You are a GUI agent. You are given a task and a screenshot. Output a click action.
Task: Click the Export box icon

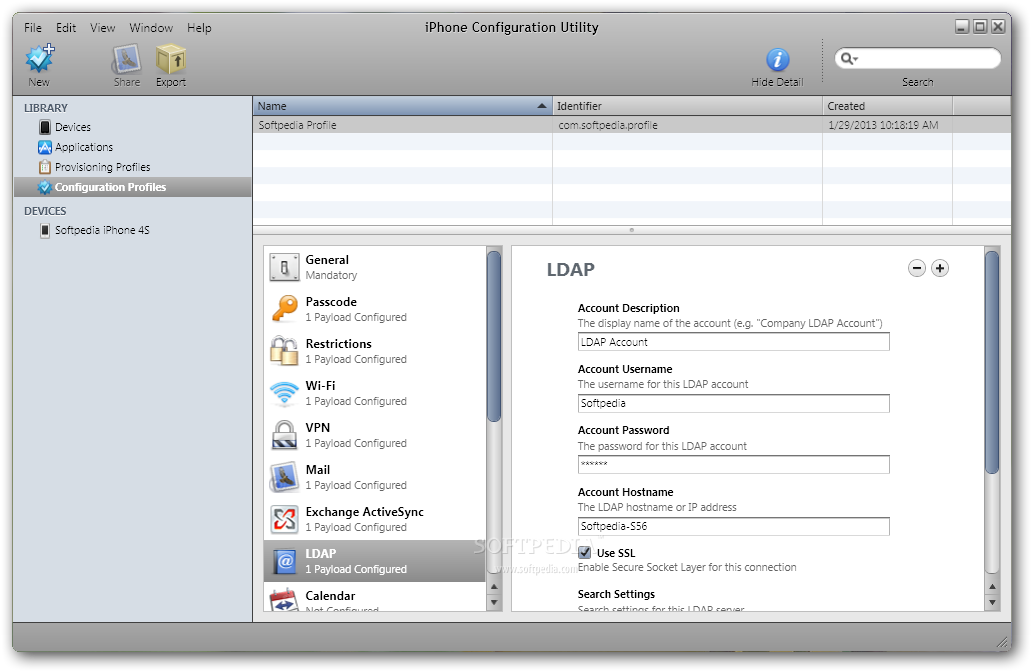(170, 59)
